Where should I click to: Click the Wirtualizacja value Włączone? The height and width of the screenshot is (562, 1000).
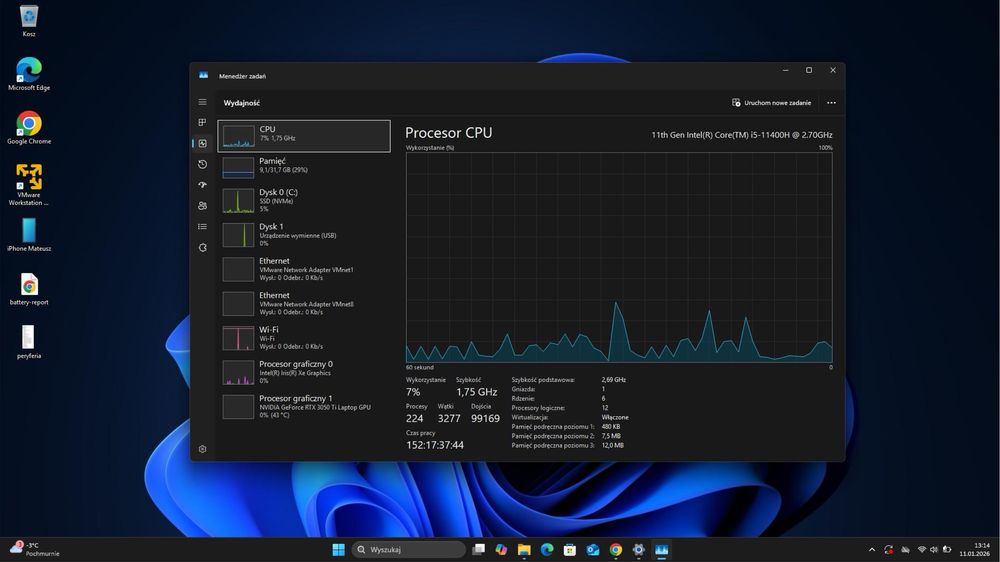coord(615,417)
